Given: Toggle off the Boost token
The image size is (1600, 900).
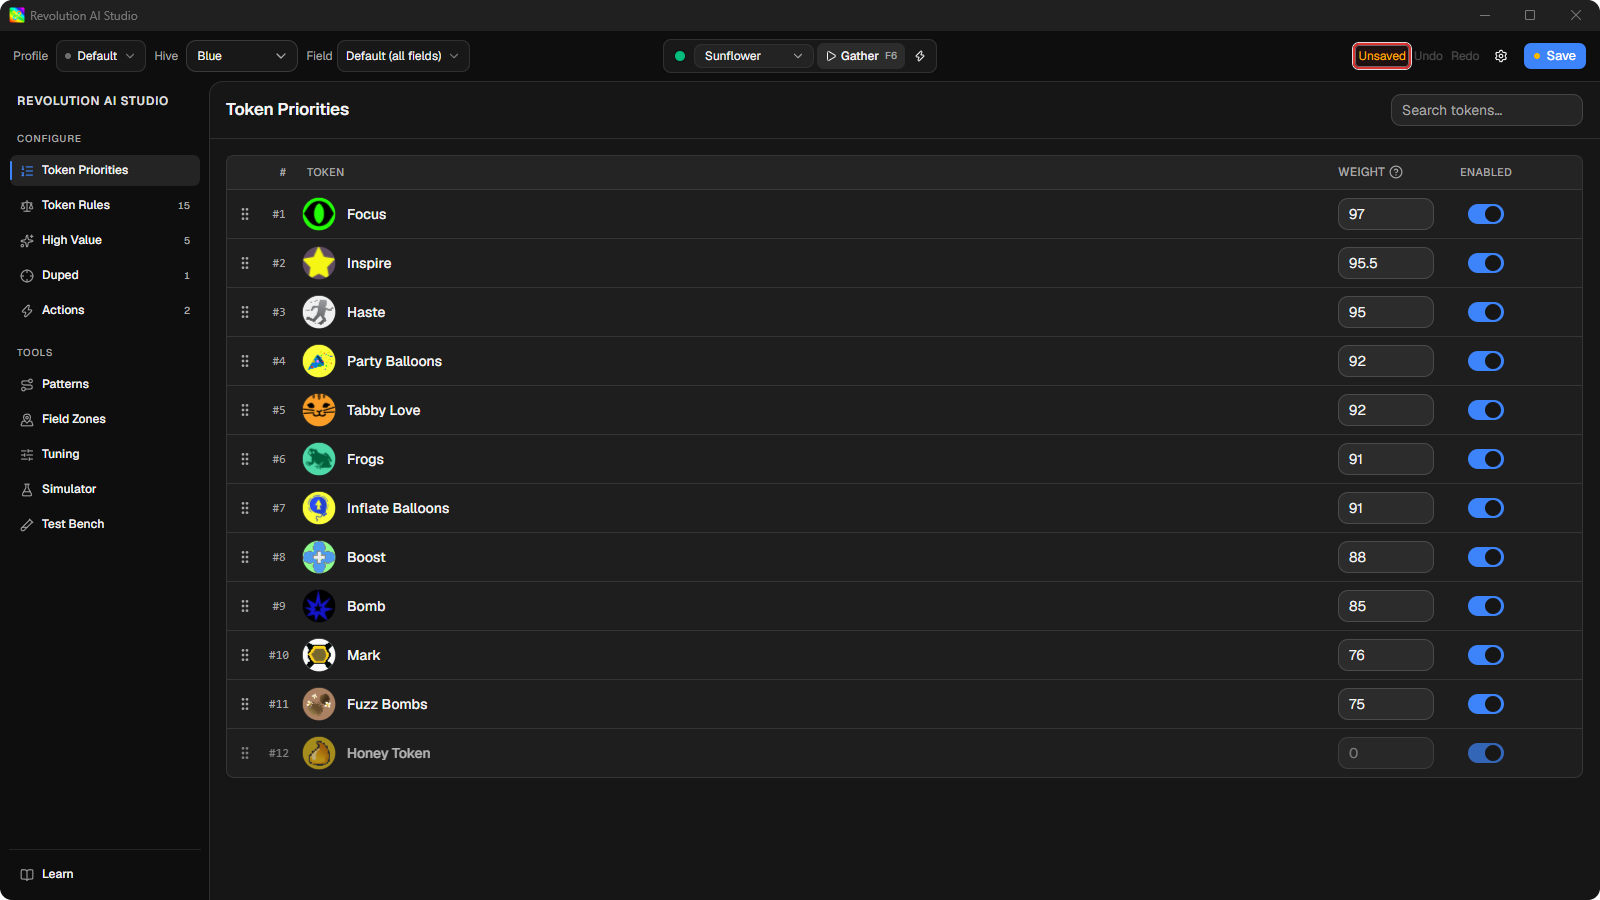Looking at the screenshot, I should [x=1486, y=557].
